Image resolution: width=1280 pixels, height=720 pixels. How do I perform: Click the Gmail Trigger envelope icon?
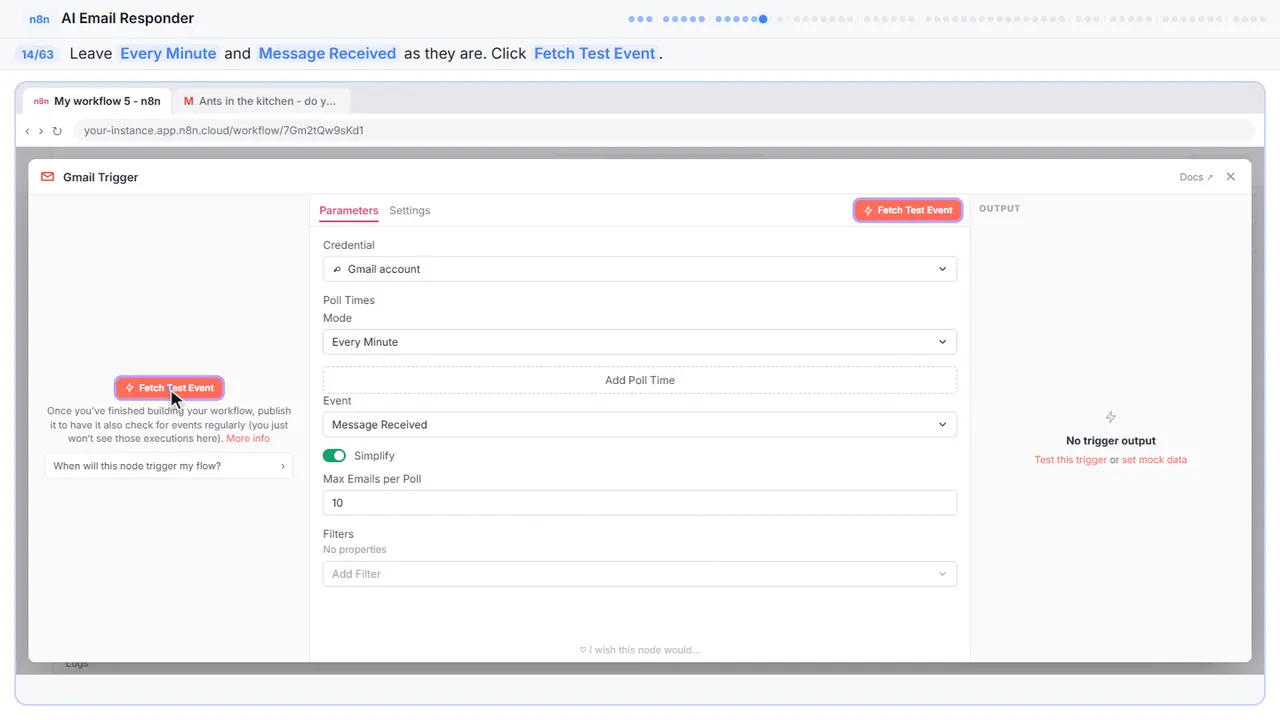click(47, 177)
